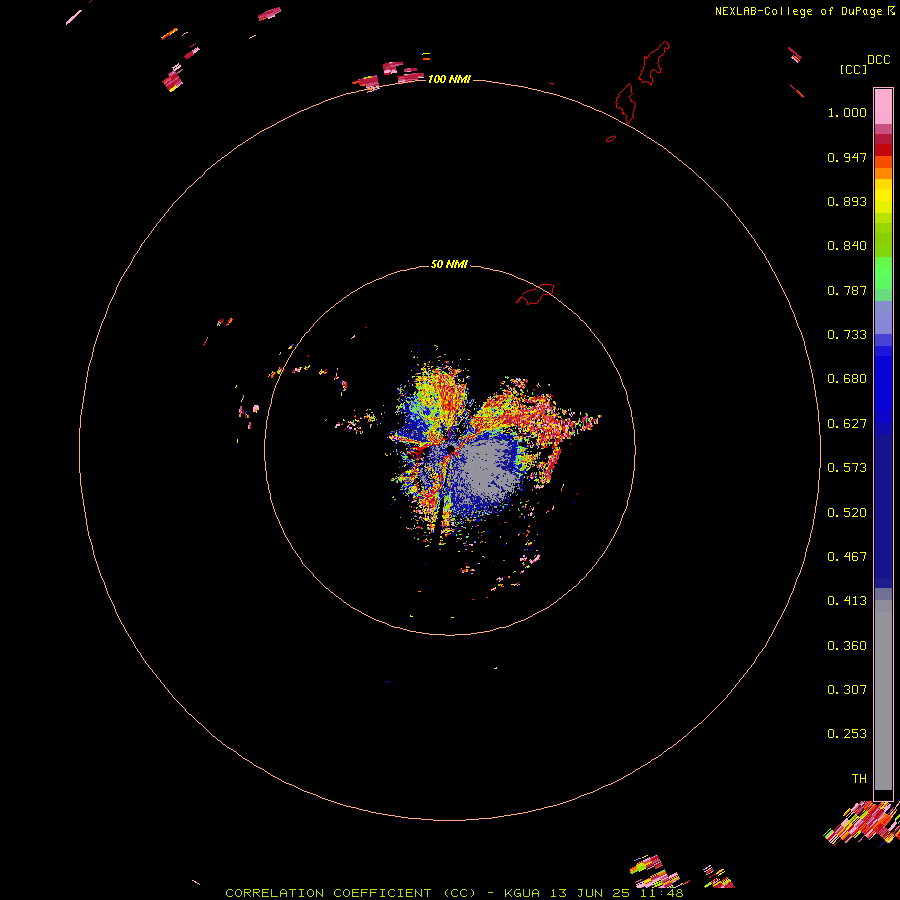
Task: Click the 50 NMI range ring label
Action: tap(449, 264)
